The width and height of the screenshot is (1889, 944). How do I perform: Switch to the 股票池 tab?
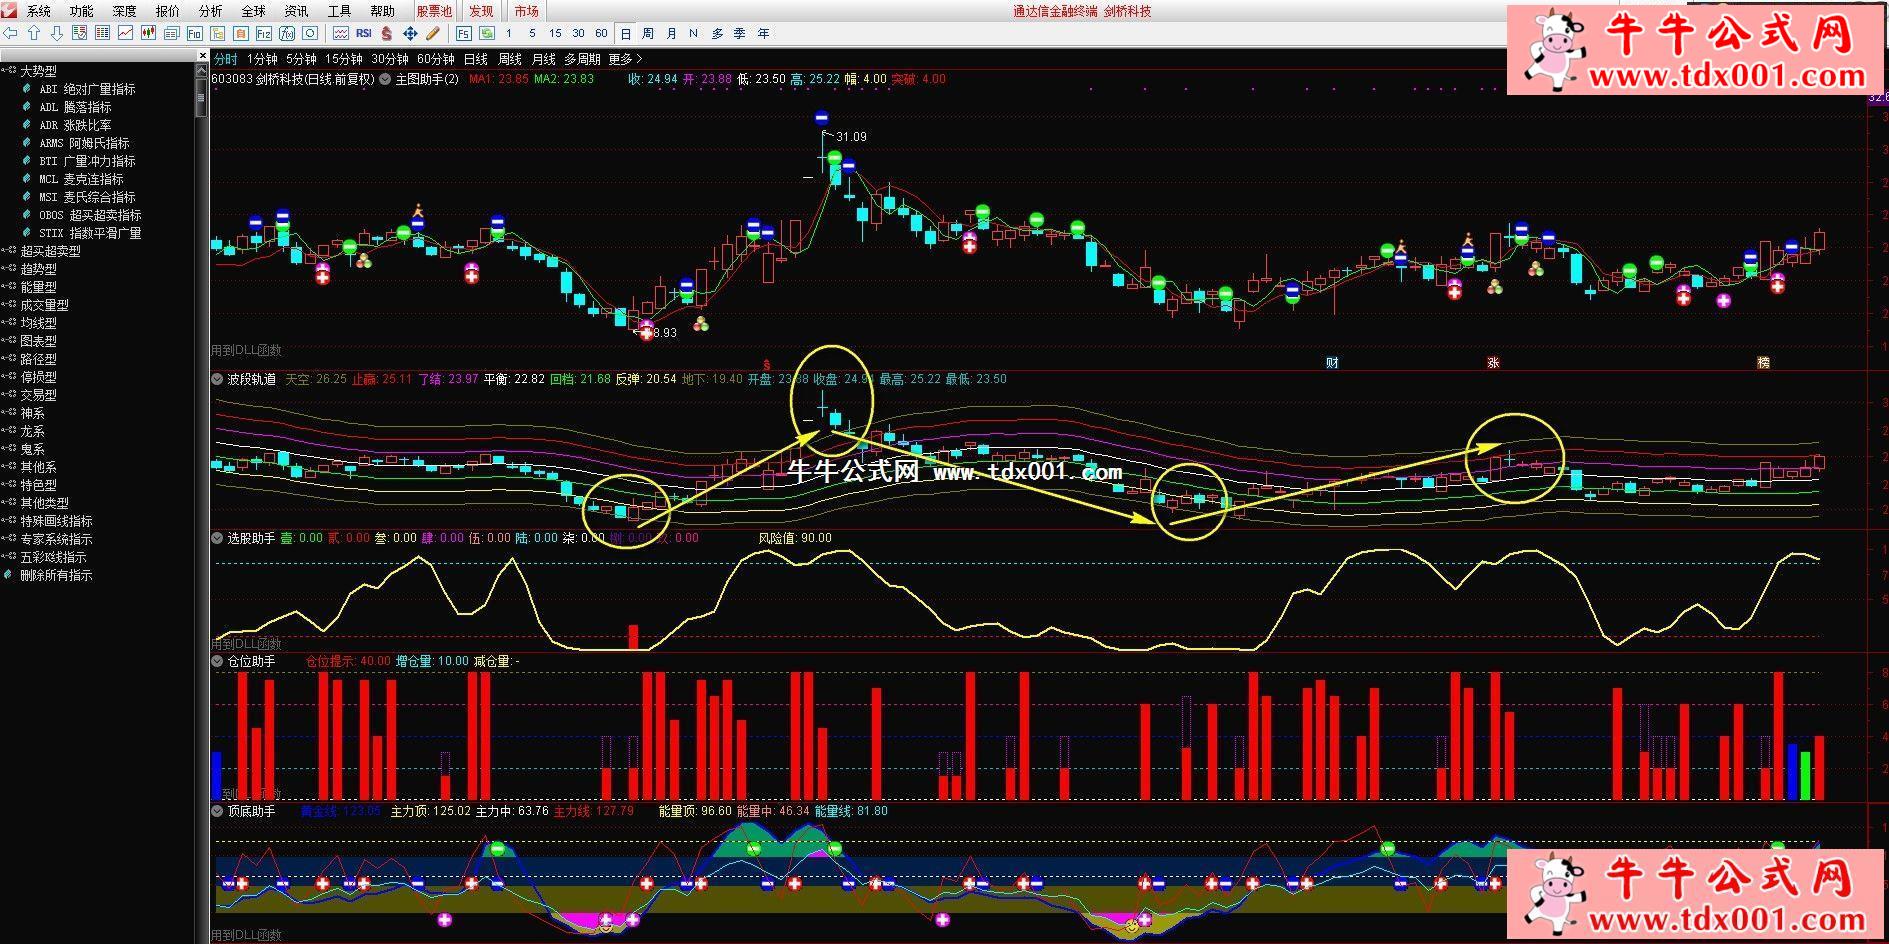pyautogui.click(x=434, y=11)
